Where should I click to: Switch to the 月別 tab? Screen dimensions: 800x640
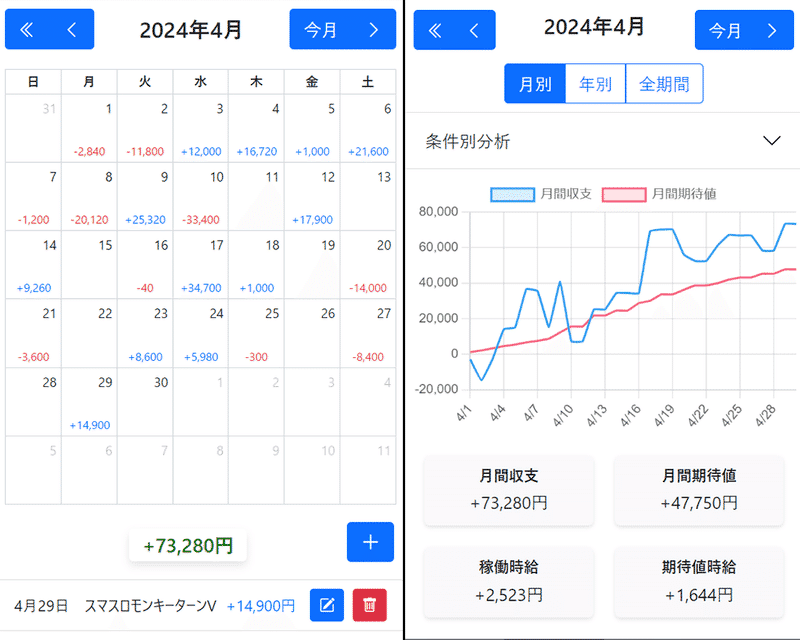tap(534, 84)
